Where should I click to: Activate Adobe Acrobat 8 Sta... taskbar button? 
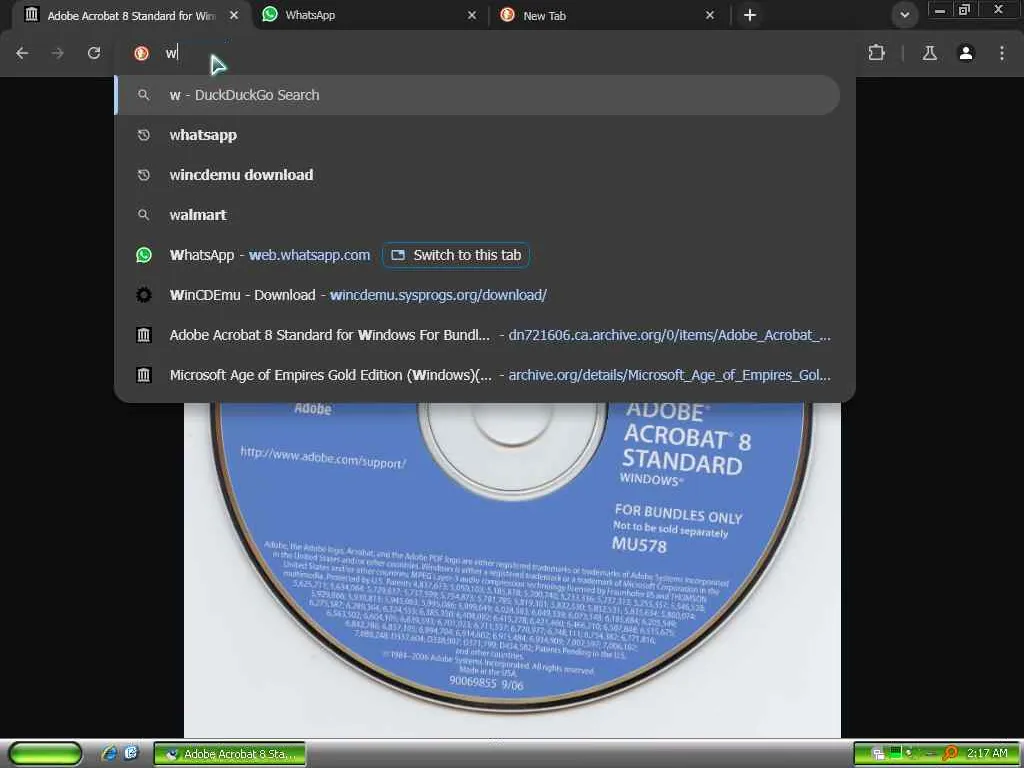[230, 754]
